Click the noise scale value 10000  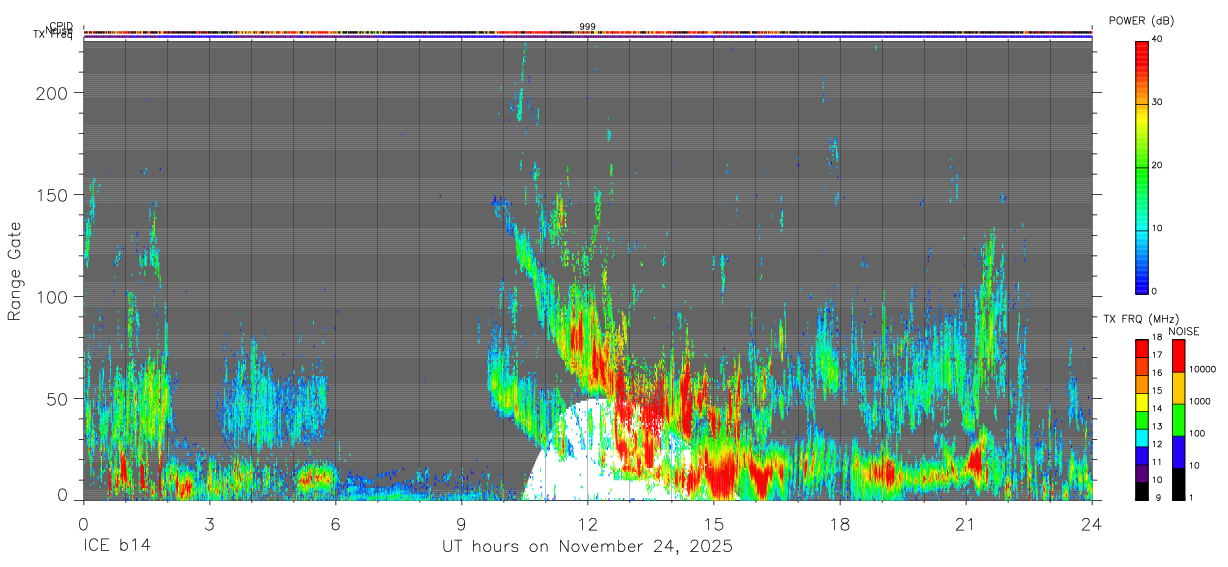1203,369
